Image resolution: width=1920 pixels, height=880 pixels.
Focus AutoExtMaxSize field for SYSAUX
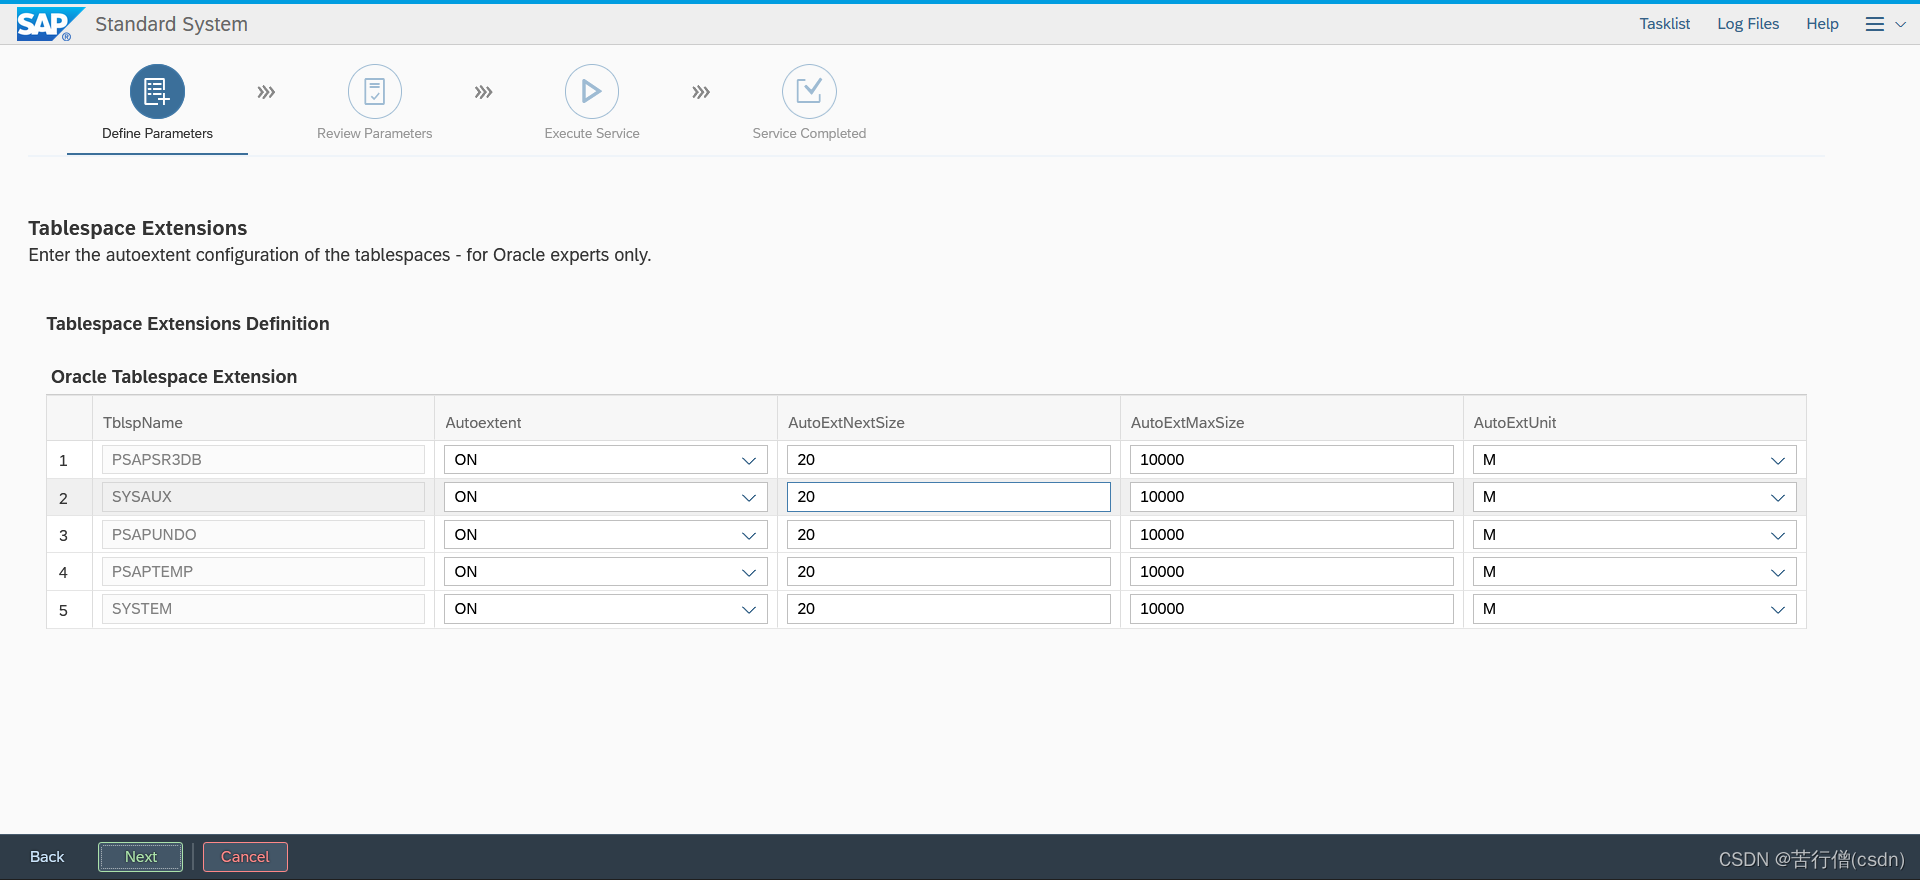1292,497
